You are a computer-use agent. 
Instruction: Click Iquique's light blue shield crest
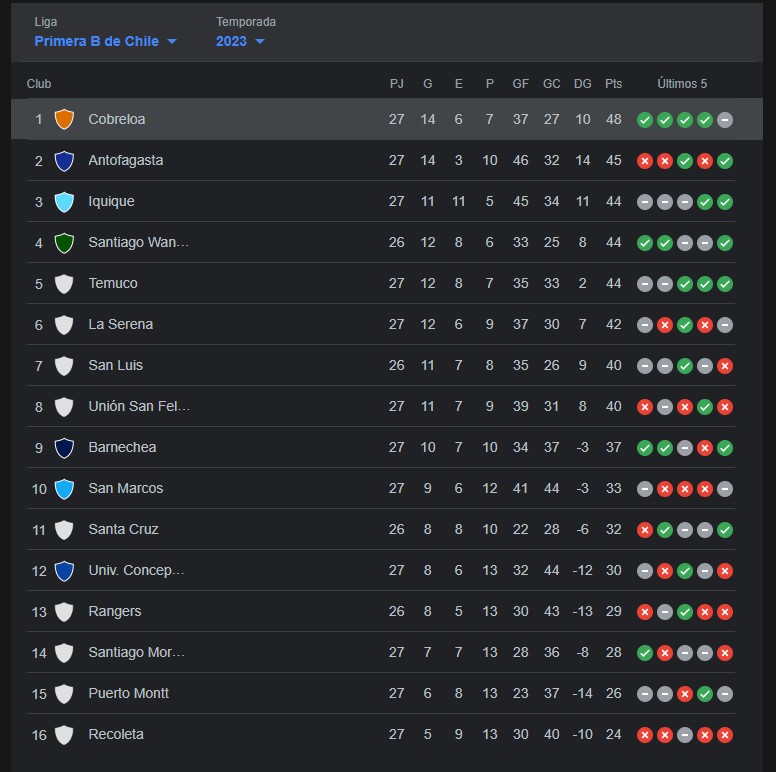pyautogui.click(x=64, y=202)
